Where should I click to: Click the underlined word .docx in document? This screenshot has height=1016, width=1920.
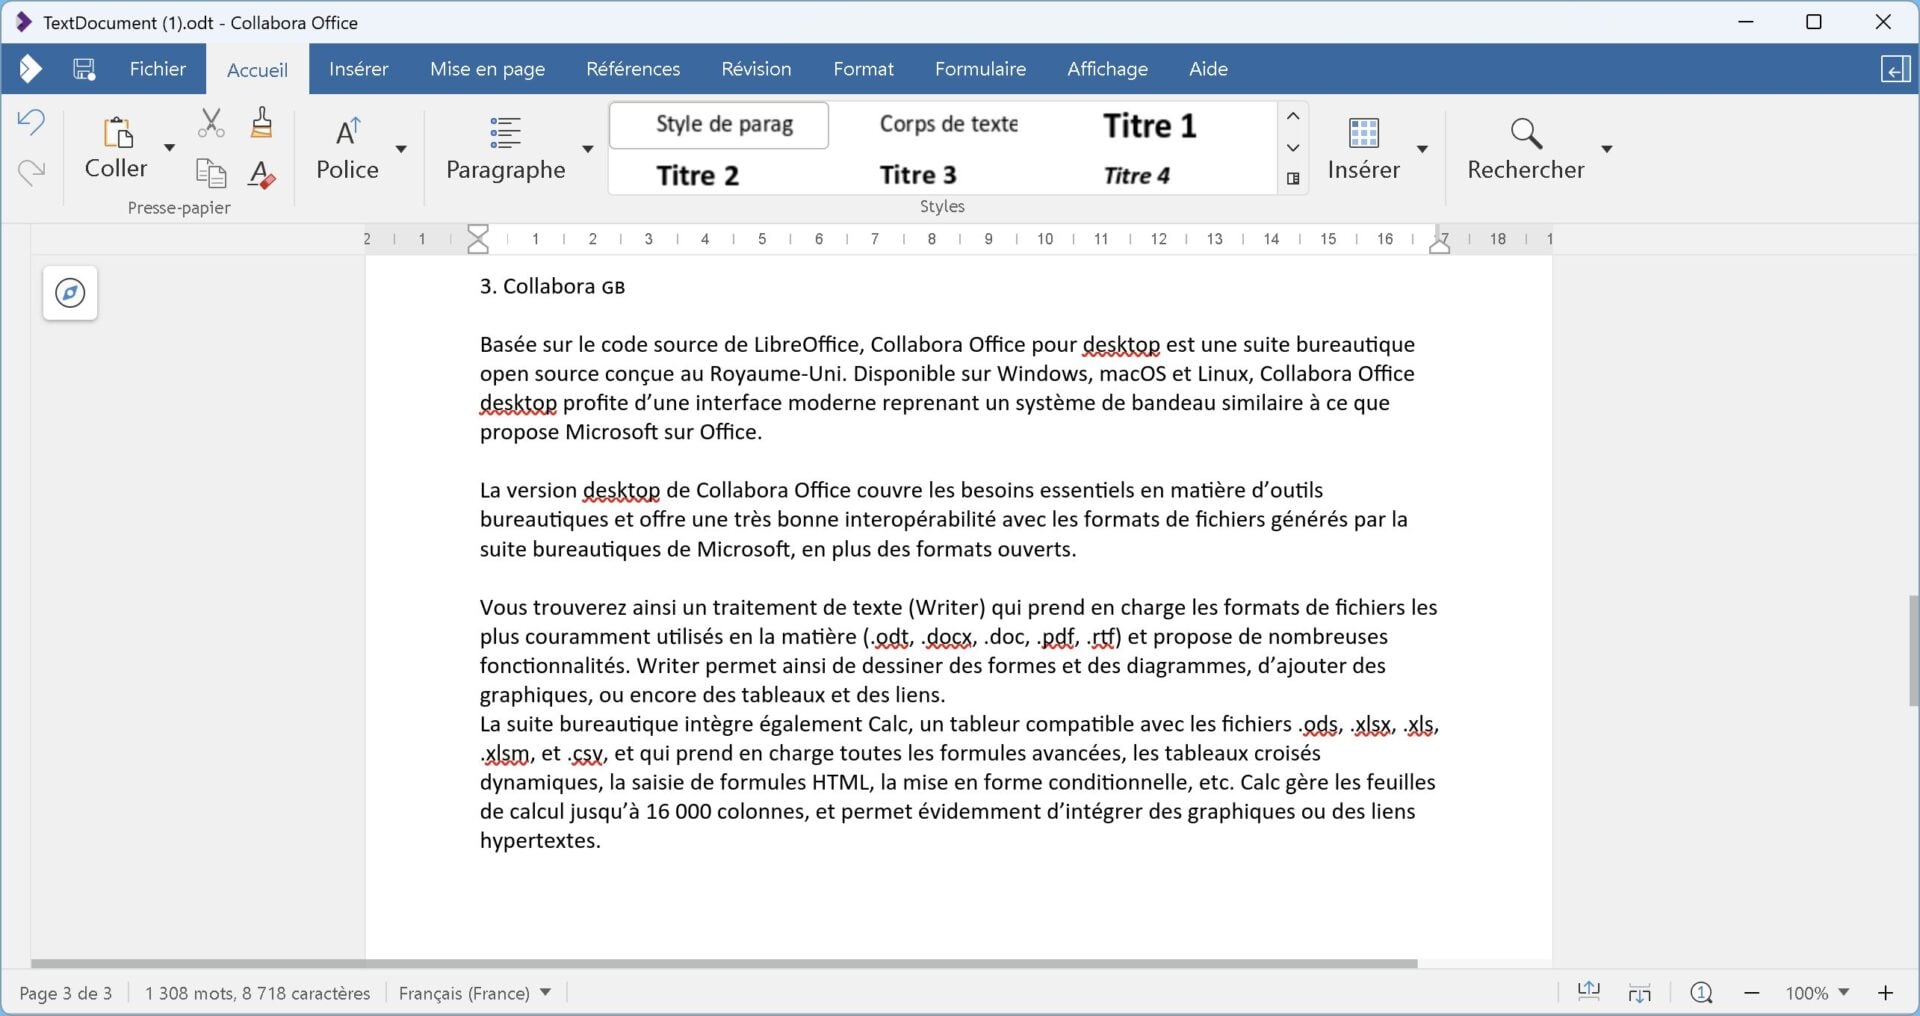[949, 637]
